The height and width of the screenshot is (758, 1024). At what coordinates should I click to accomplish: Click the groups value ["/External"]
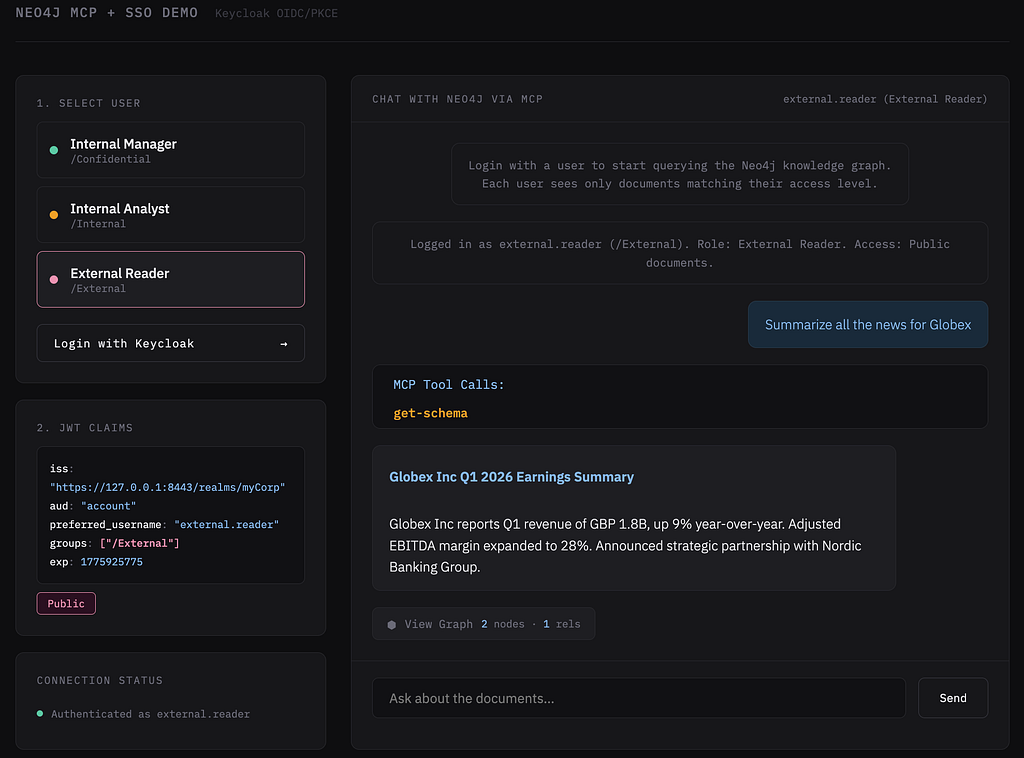140,543
